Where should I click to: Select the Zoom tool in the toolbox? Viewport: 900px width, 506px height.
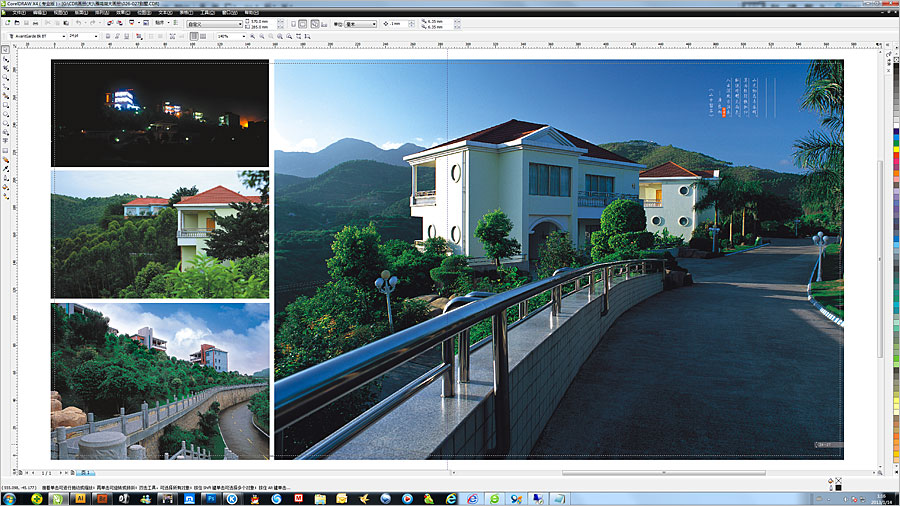point(6,76)
